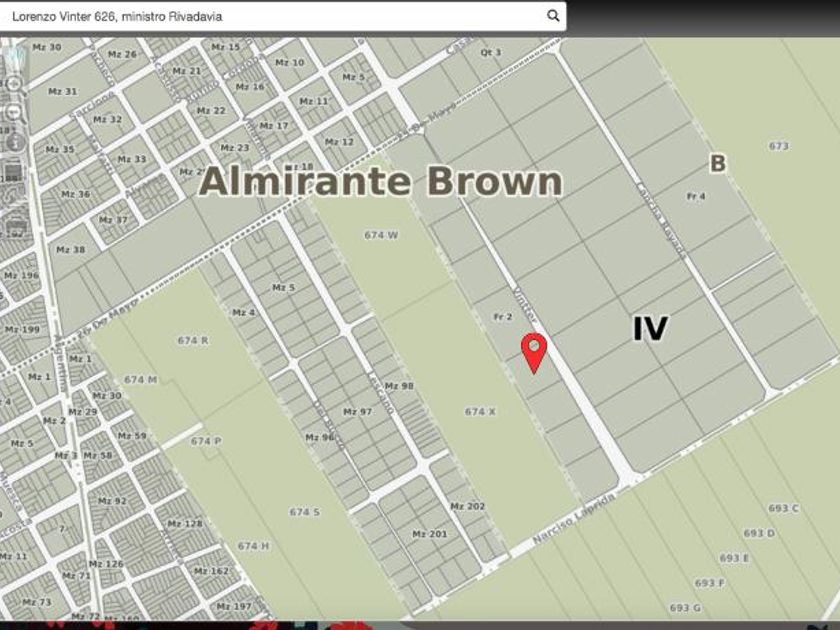Screen dimensions: 840x630
Task: Select parcel 674 R
Action: tap(193, 340)
